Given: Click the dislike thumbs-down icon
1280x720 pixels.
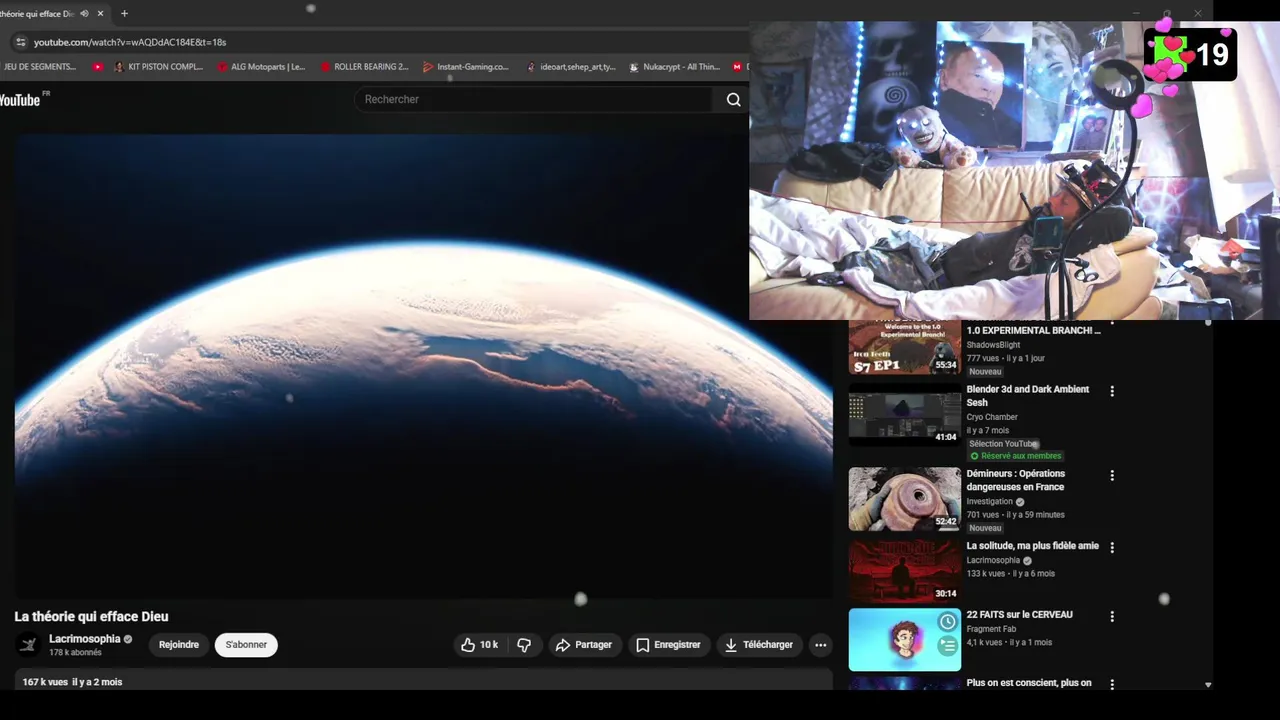Looking at the screenshot, I should click(524, 645).
